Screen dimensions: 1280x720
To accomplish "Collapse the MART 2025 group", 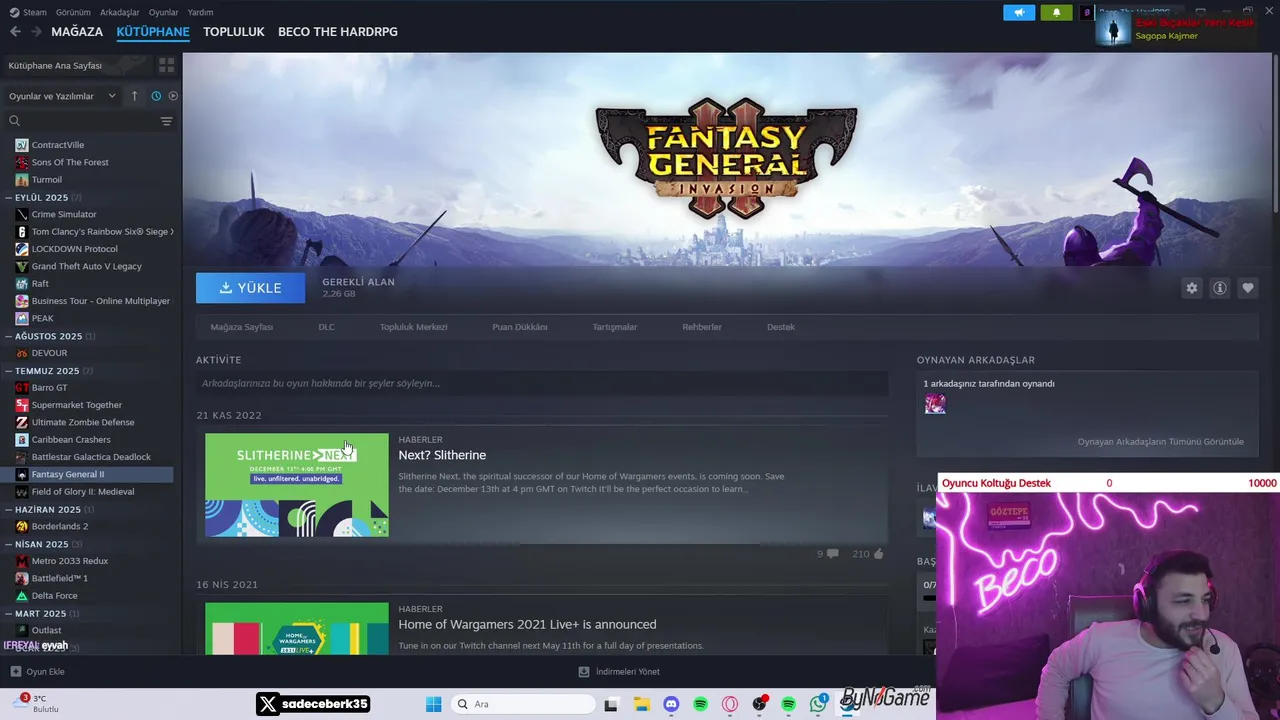I will tap(9, 613).
